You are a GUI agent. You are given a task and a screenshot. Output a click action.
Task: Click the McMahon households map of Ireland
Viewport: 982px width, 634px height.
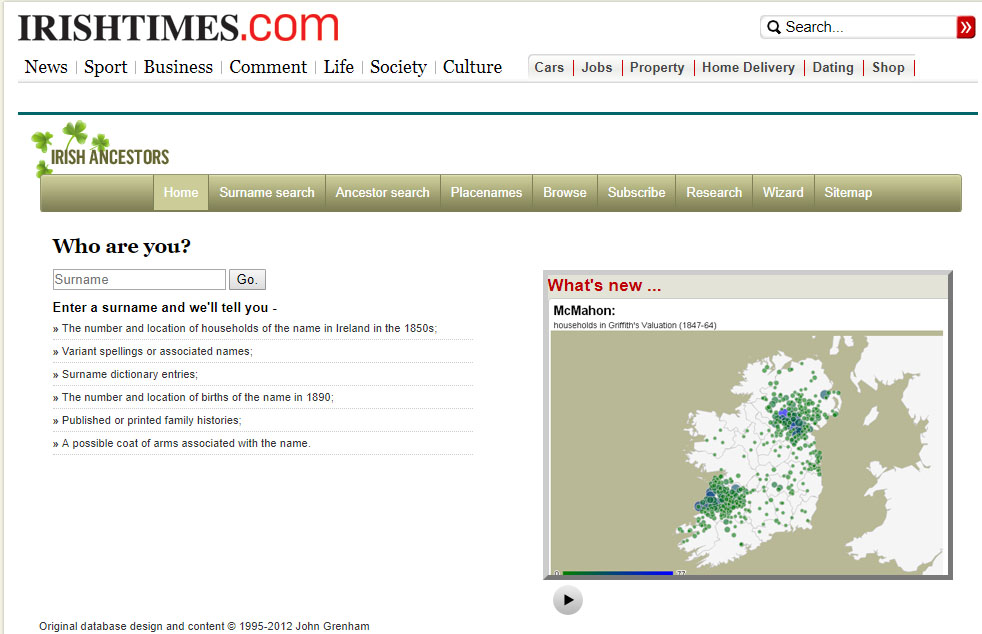(x=747, y=452)
